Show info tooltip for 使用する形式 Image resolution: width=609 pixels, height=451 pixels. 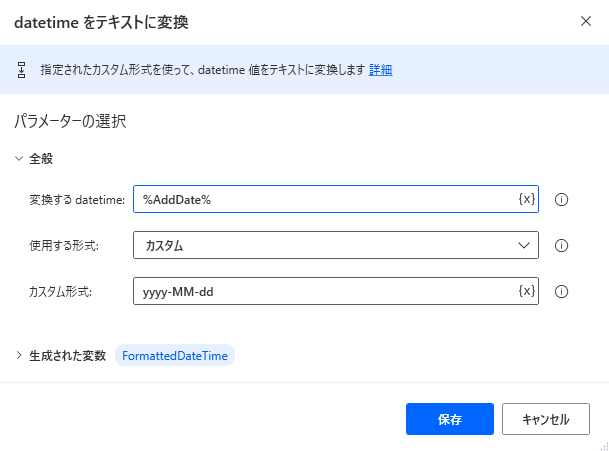561,246
